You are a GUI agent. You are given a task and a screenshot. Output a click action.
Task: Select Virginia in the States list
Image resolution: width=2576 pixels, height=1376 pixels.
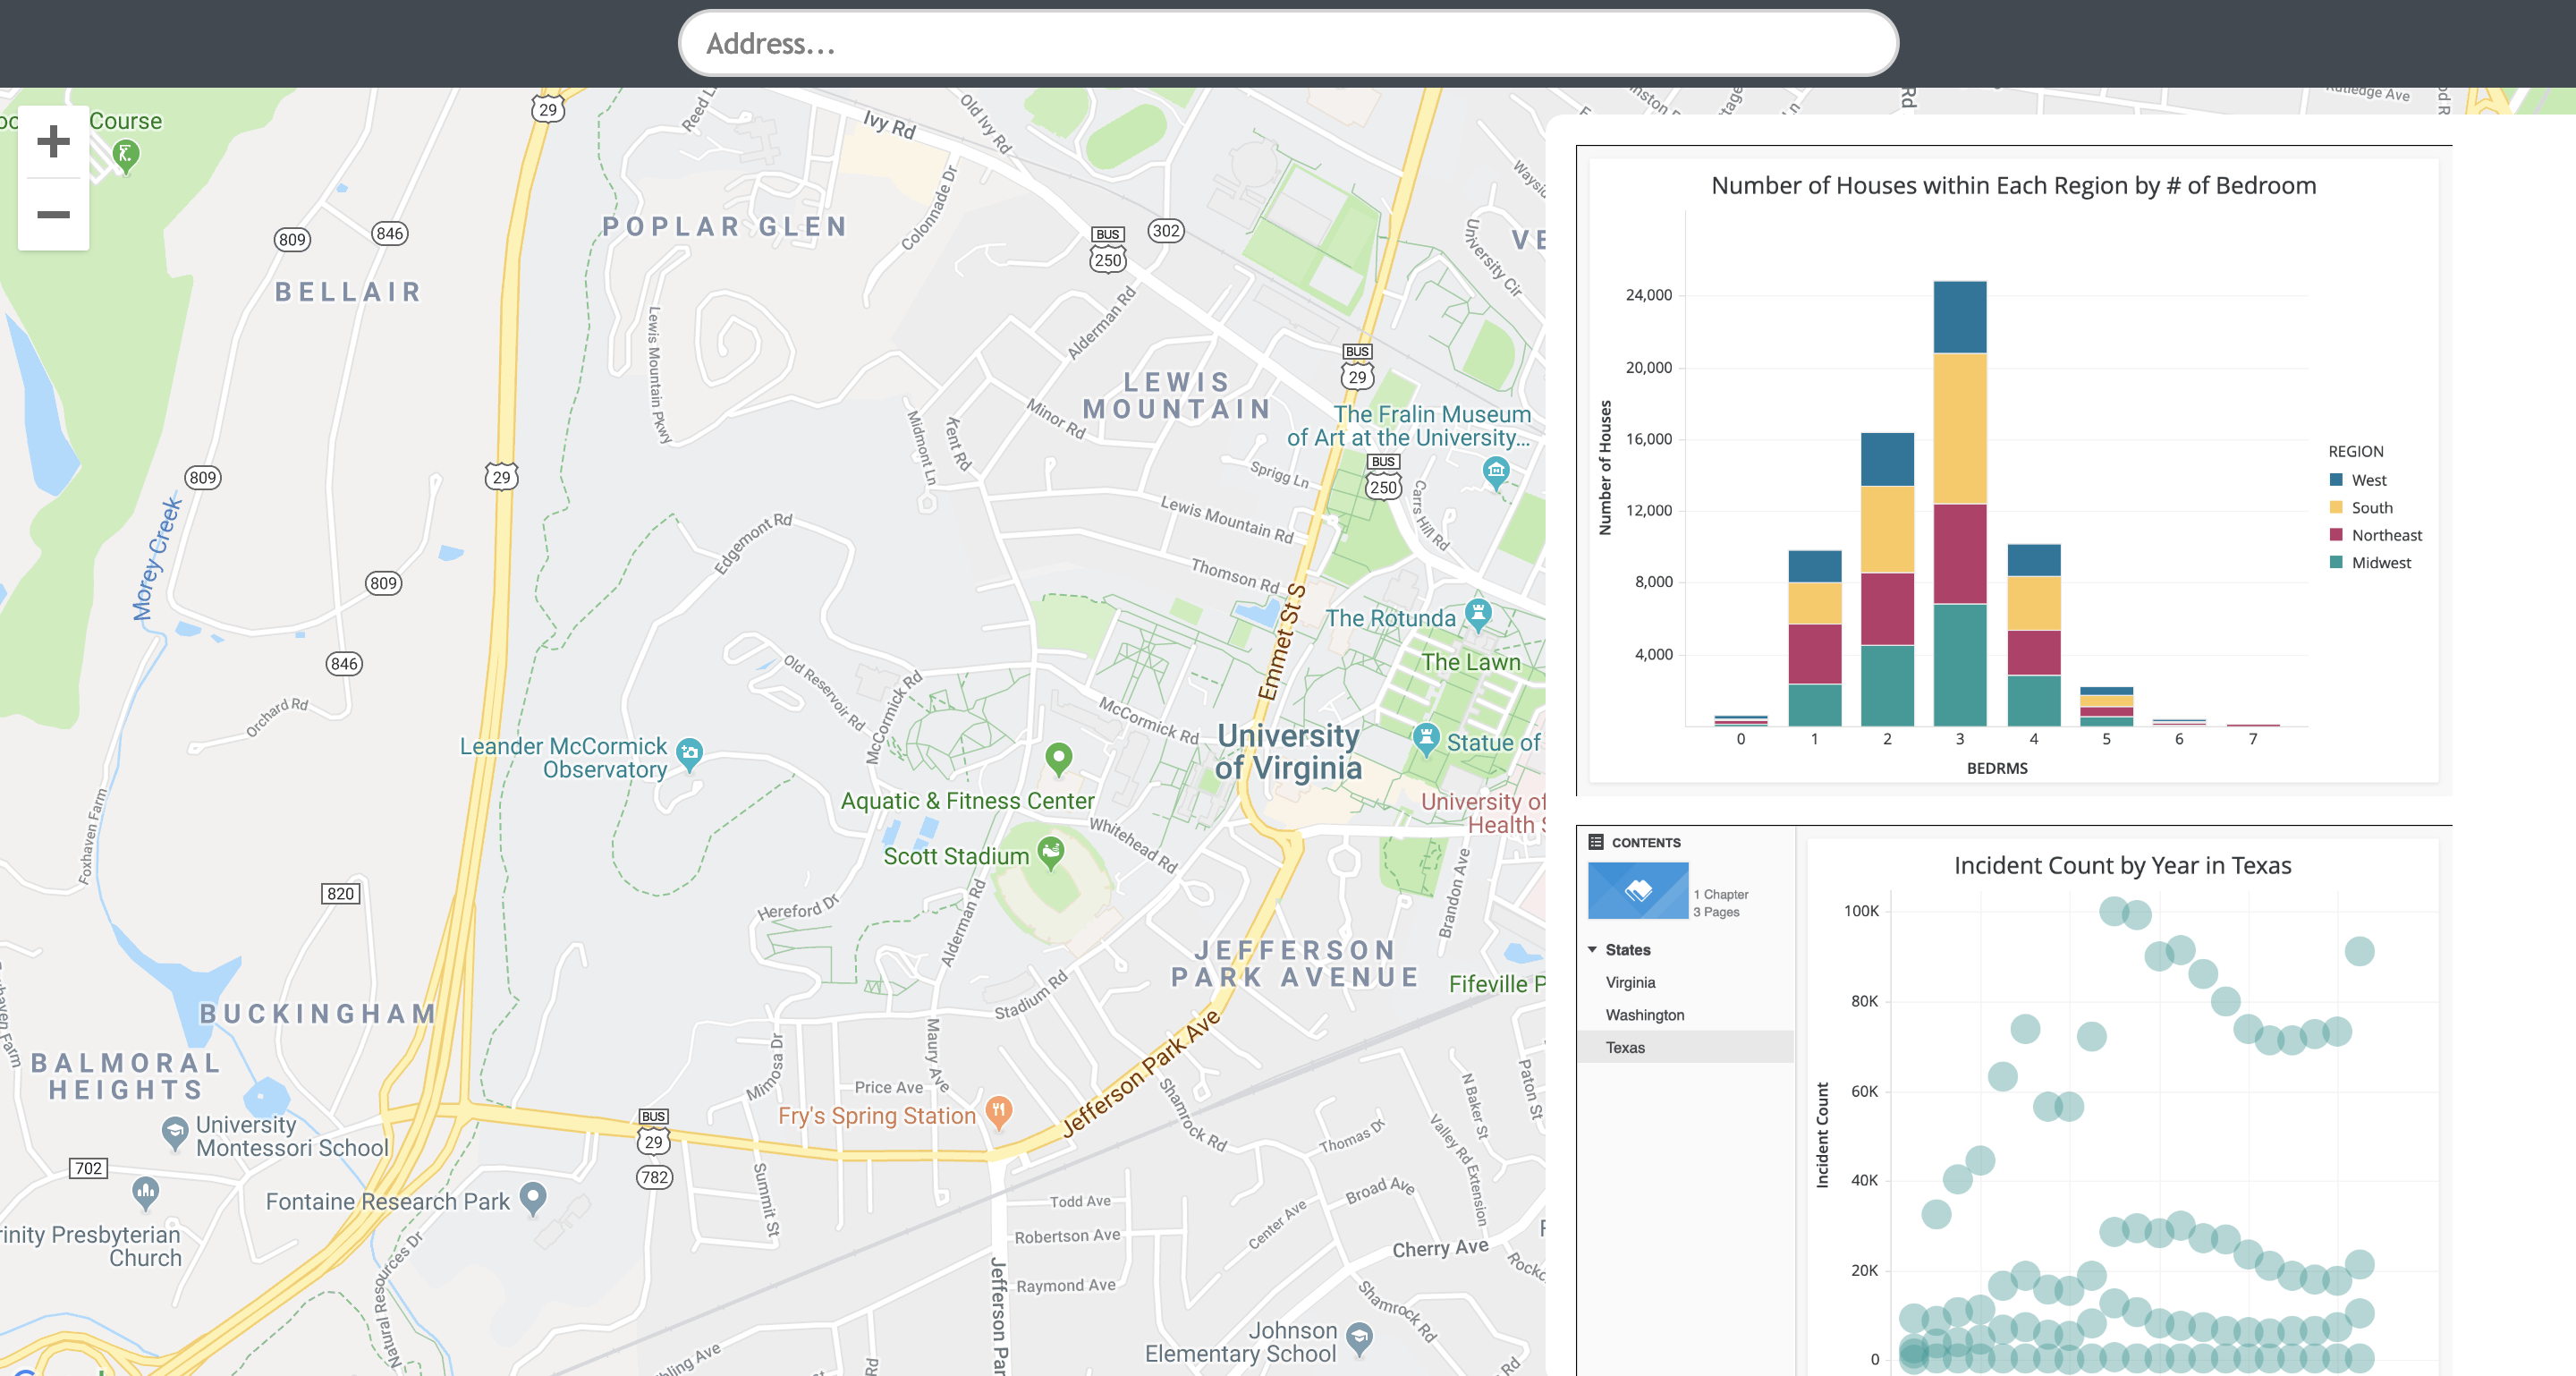[1630, 982]
